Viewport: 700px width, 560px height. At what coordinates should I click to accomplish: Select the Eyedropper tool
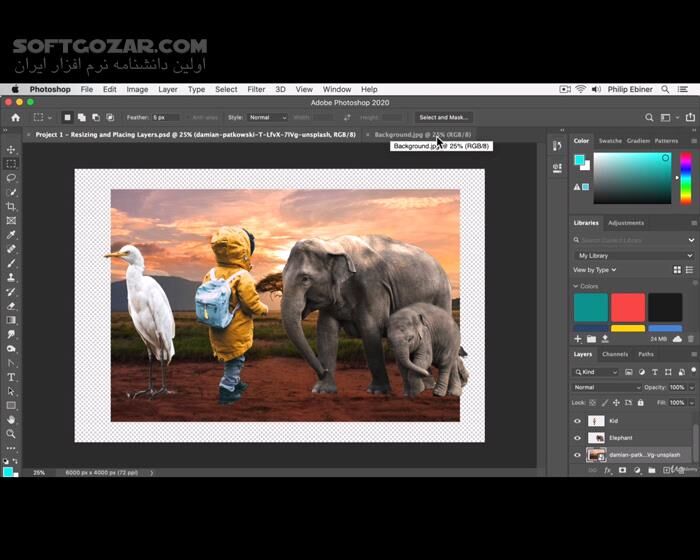[x=11, y=235]
